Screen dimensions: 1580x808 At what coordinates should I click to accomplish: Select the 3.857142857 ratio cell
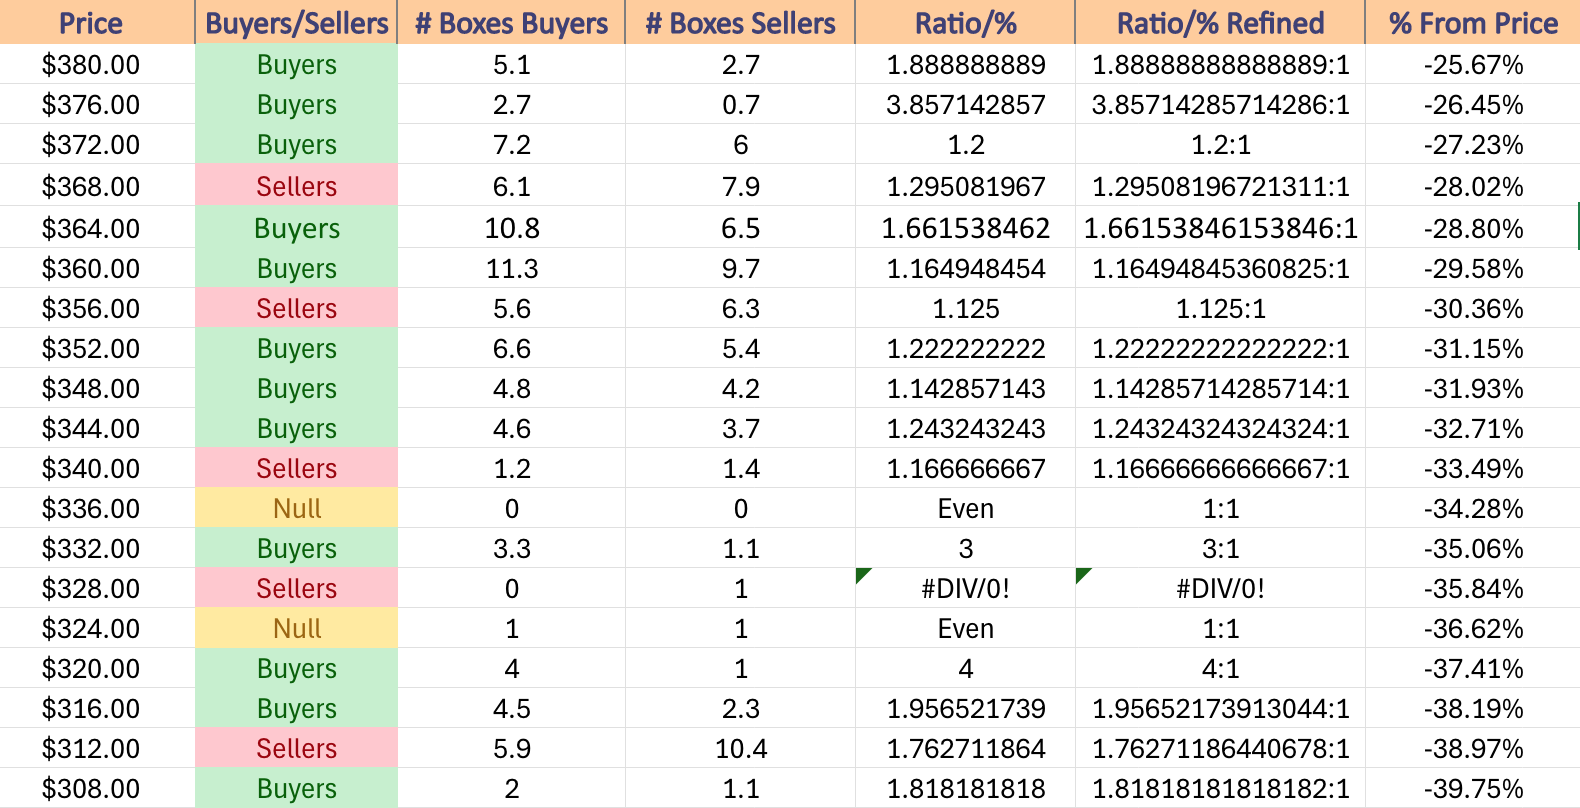click(x=965, y=104)
